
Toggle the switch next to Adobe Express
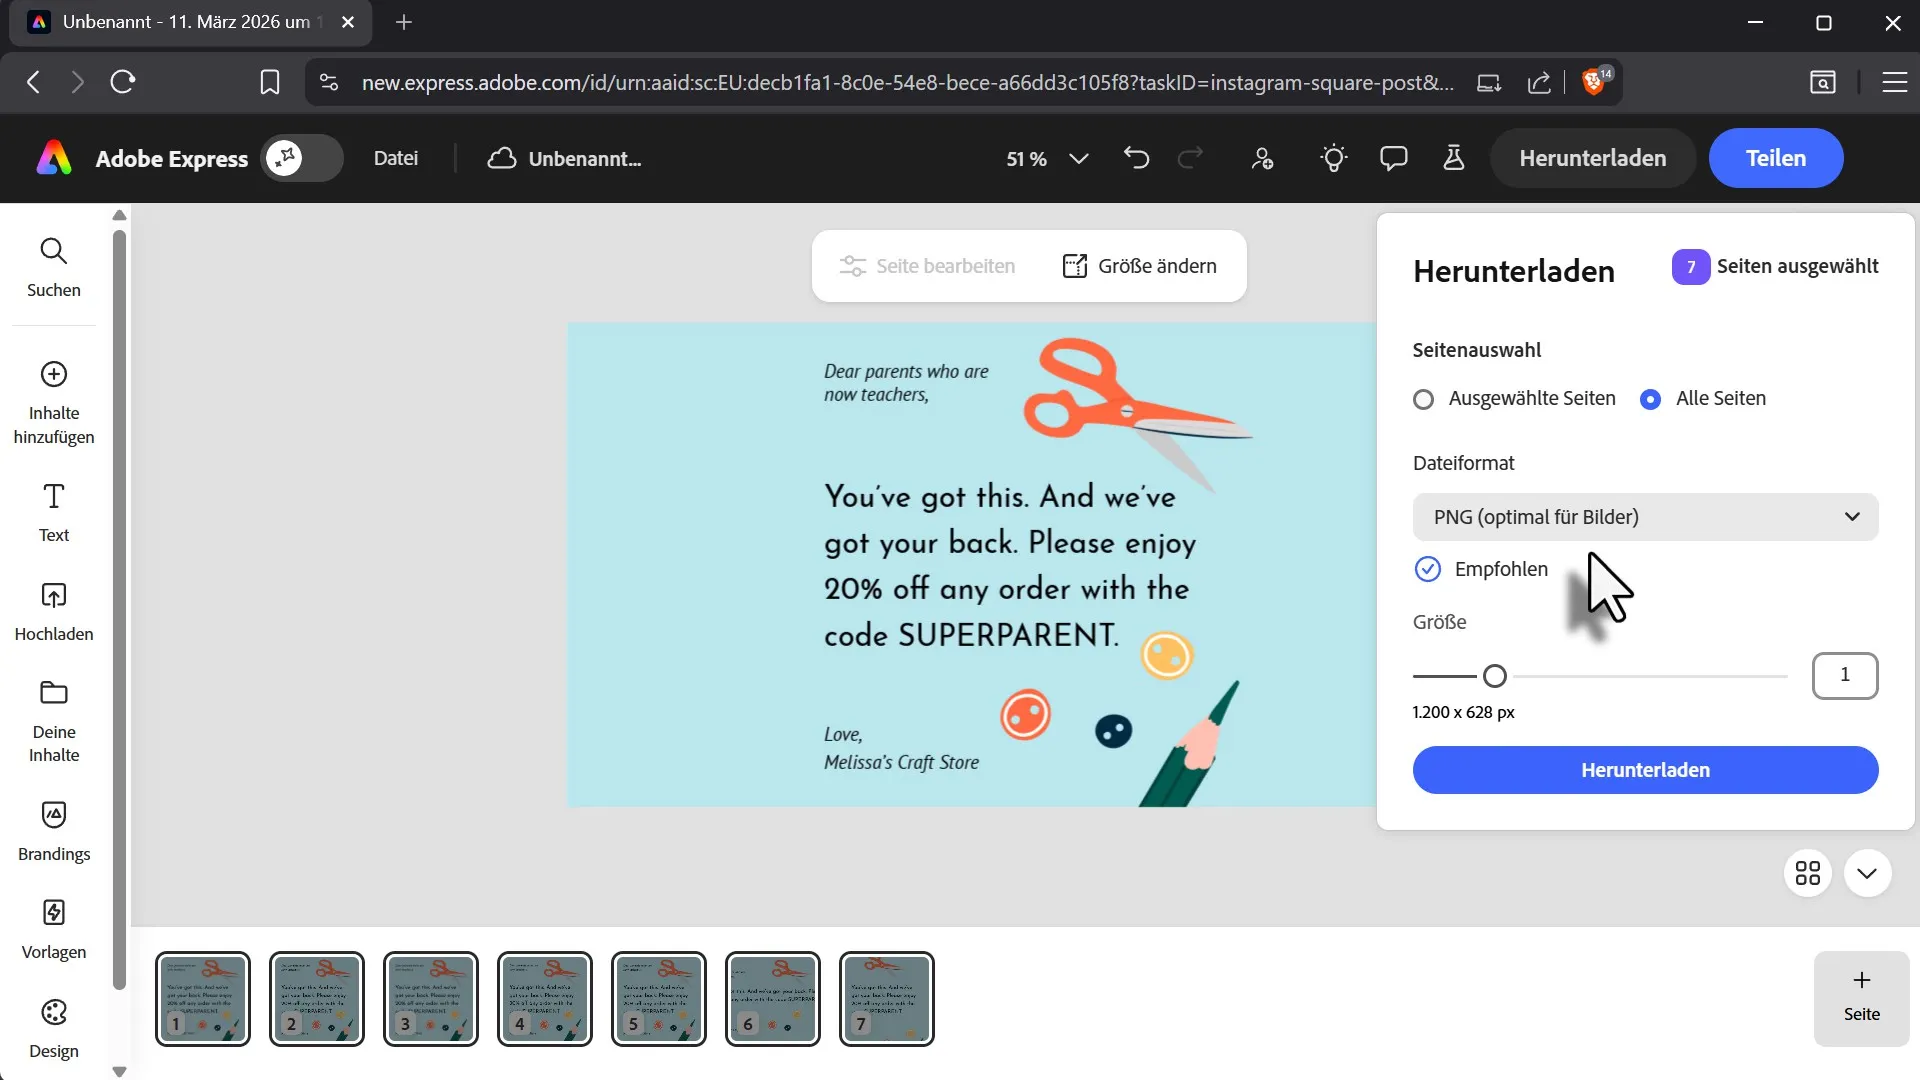pyautogui.click(x=302, y=158)
